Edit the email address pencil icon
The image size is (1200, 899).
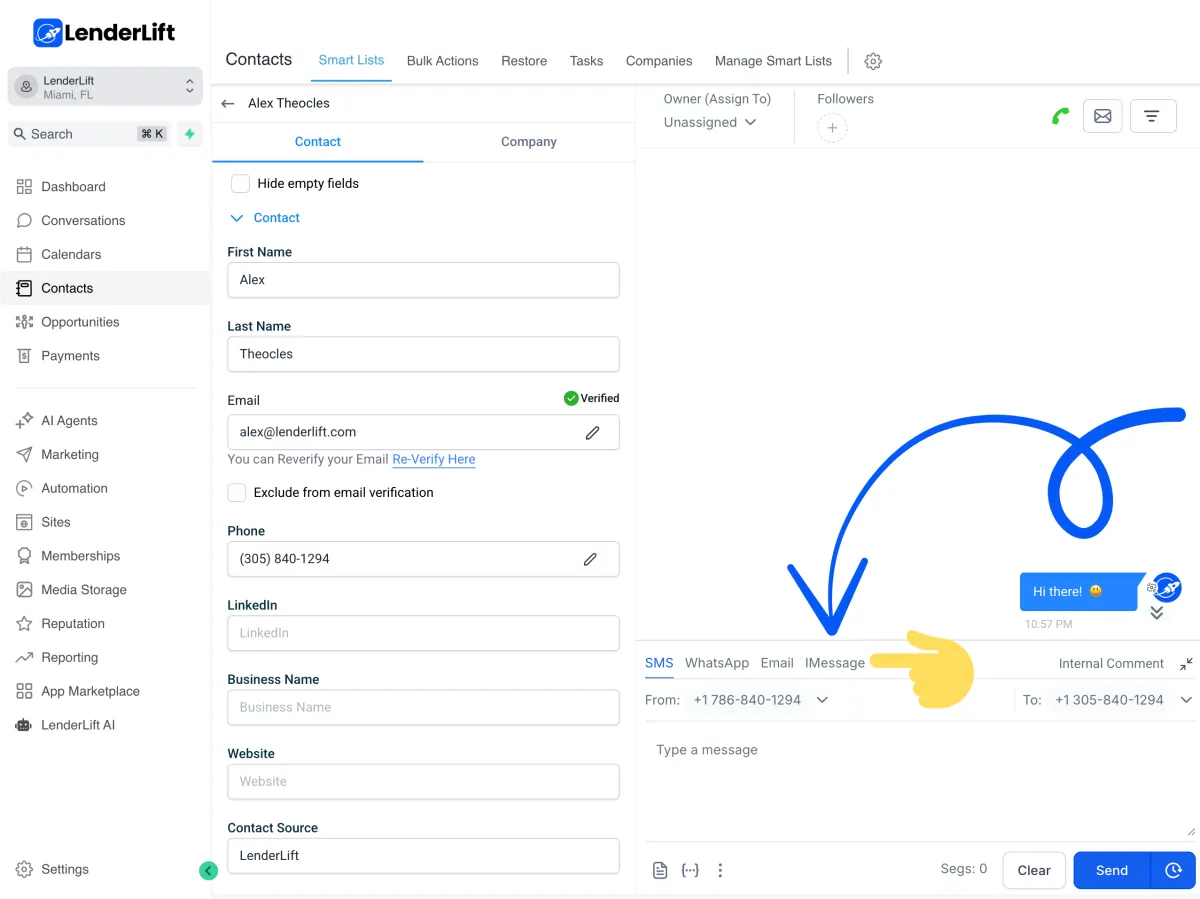point(593,433)
